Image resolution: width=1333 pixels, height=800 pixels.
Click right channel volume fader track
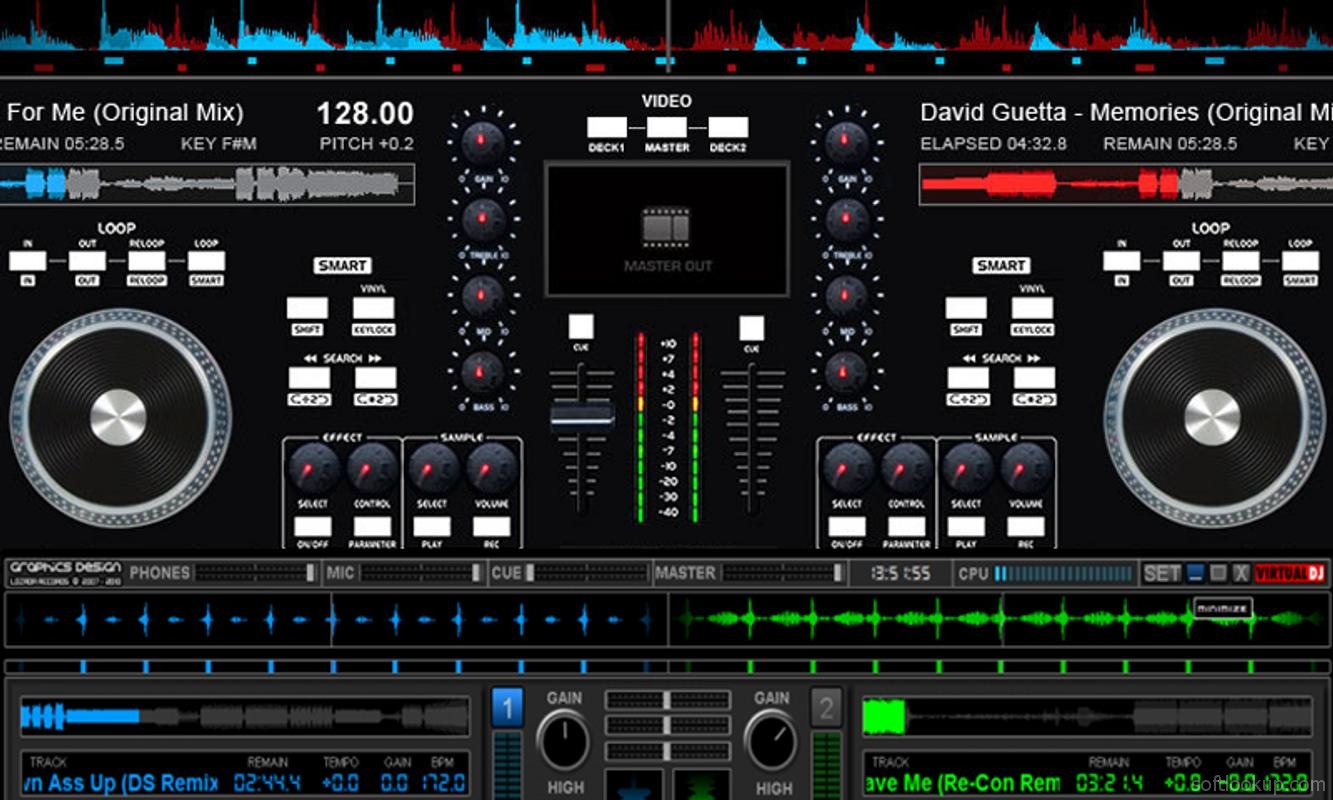[x=752, y=438]
